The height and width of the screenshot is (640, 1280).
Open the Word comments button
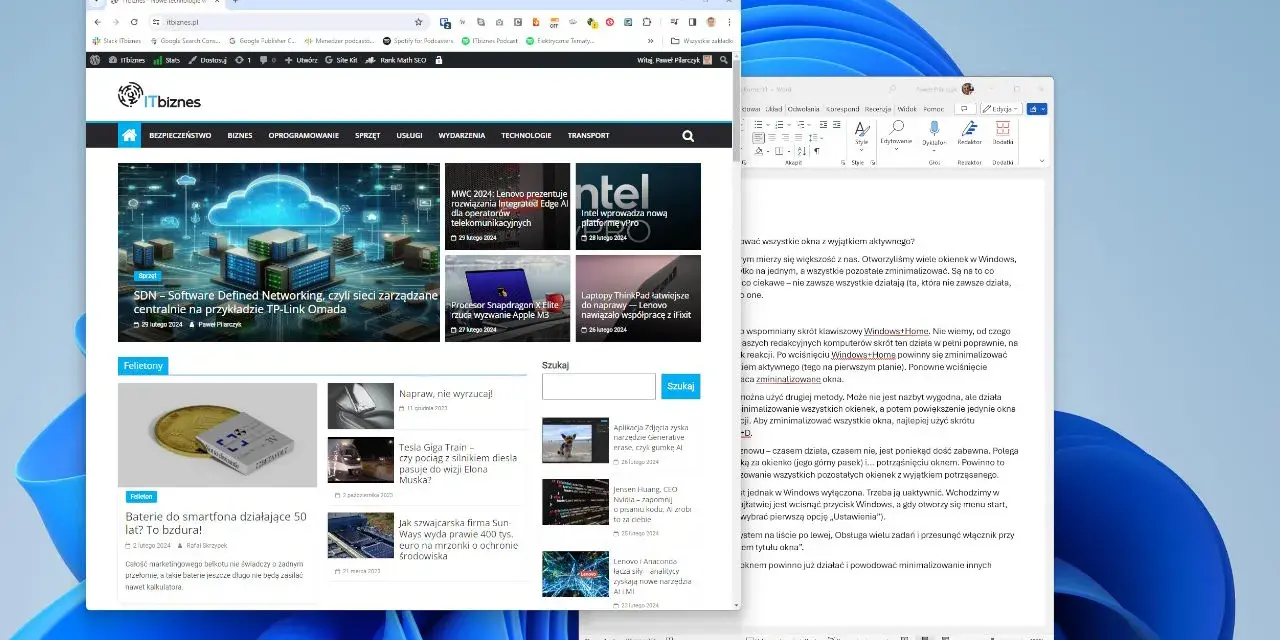(x=965, y=109)
